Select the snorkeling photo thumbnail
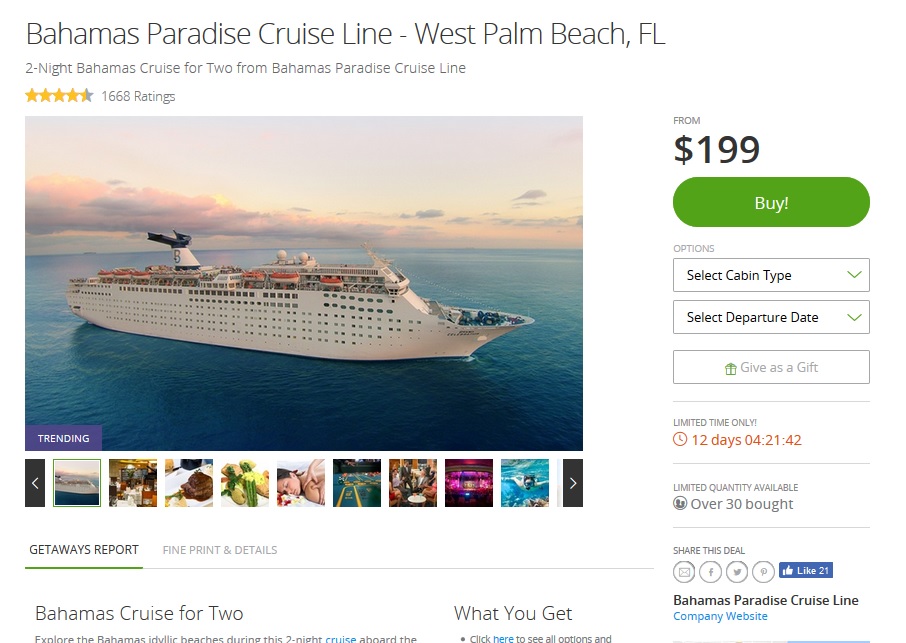The image size is (906, 643). (524, 483)
